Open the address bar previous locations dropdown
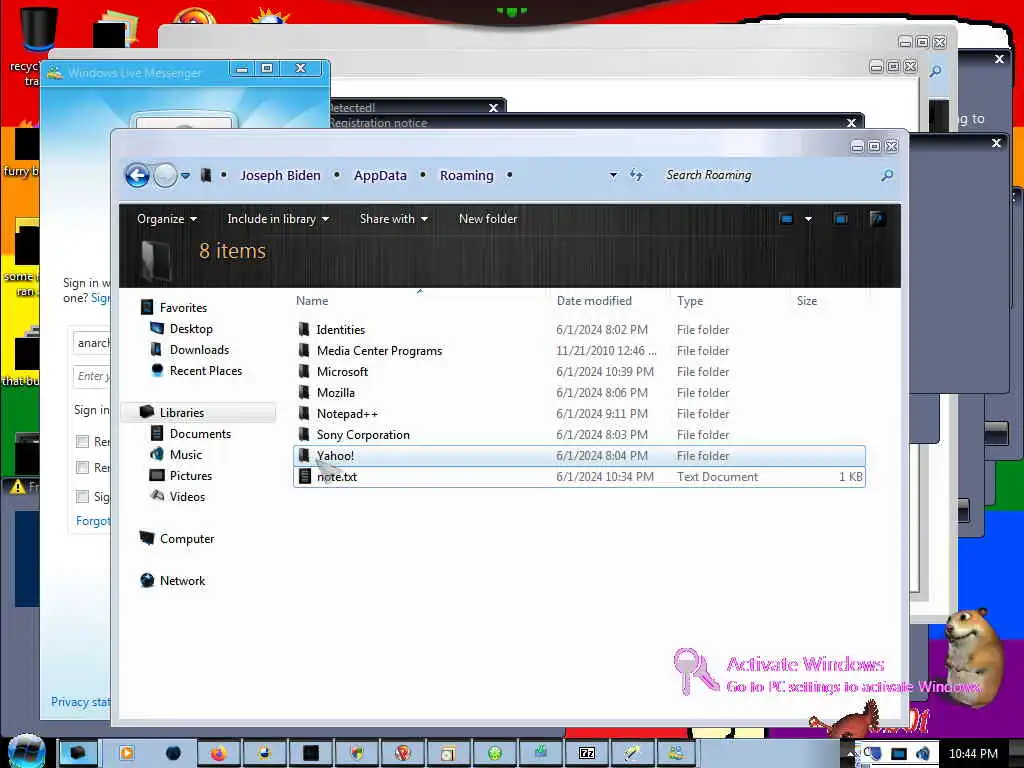 (613, 175)
